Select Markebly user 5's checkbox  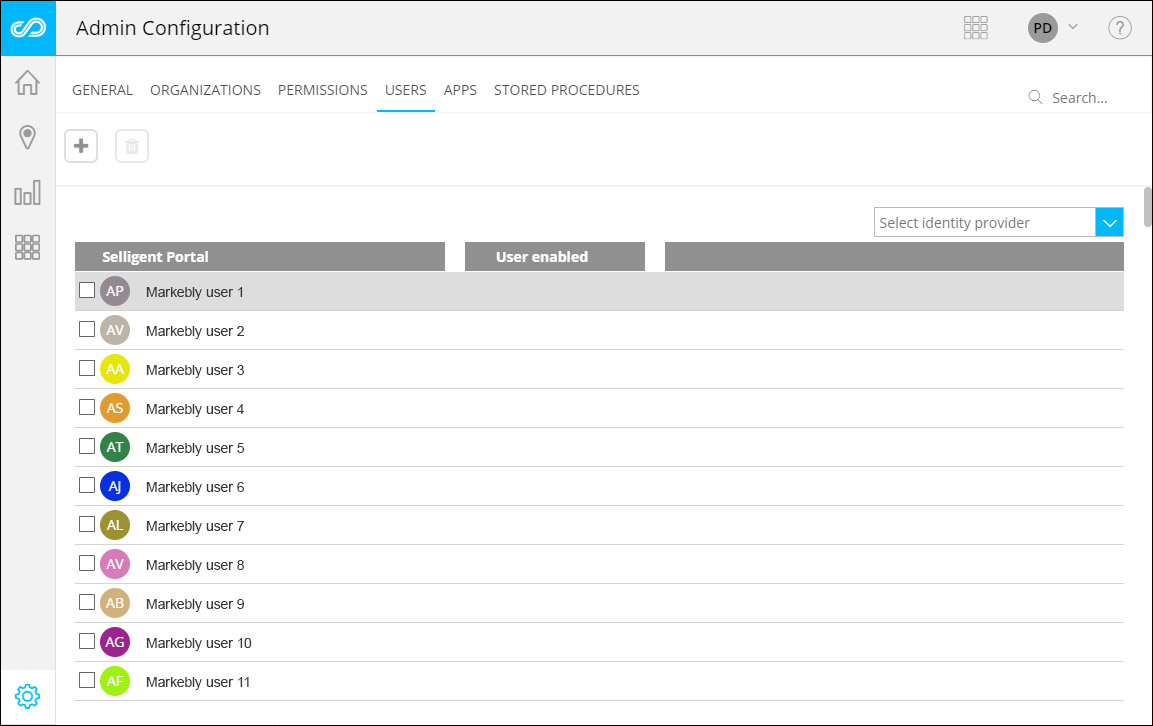click(87, 445)
